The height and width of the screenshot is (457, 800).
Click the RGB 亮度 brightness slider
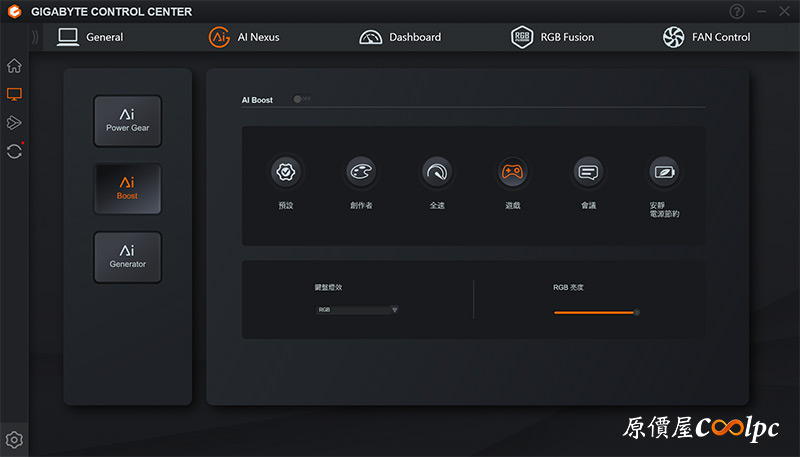click(596, 312)
